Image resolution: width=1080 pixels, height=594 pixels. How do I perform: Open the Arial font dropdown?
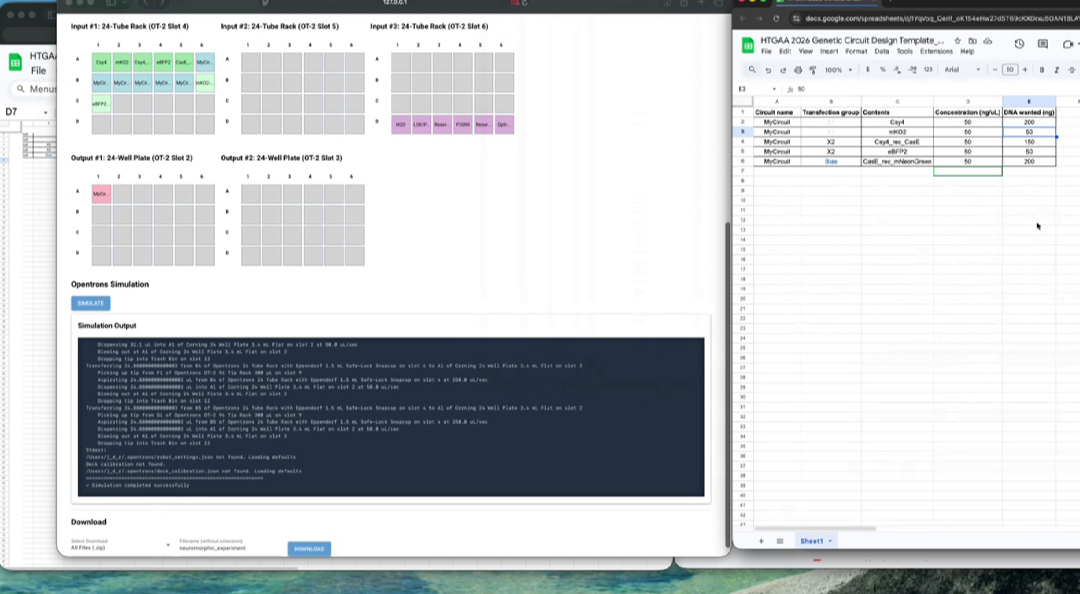[x=962, y=70]
